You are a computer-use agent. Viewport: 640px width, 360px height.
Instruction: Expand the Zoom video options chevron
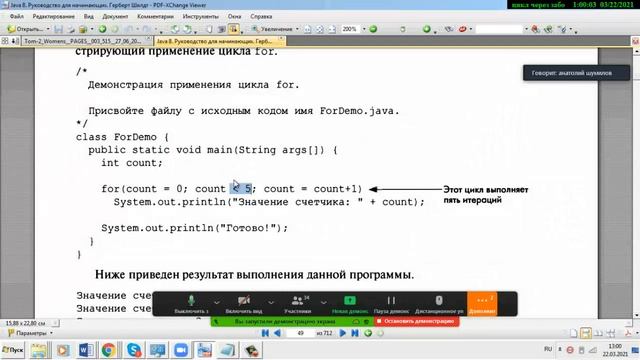(x=271, y=302)
